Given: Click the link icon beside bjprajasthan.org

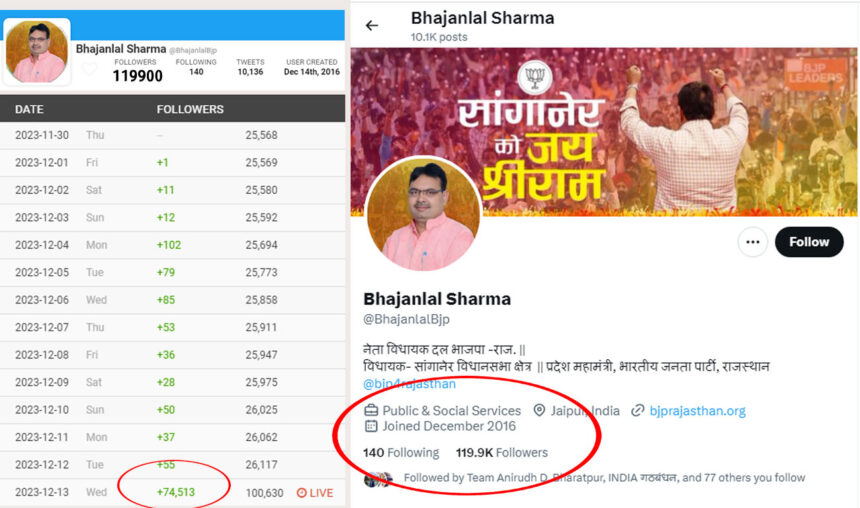Looking at the screenshot, I should pos(637,410).
